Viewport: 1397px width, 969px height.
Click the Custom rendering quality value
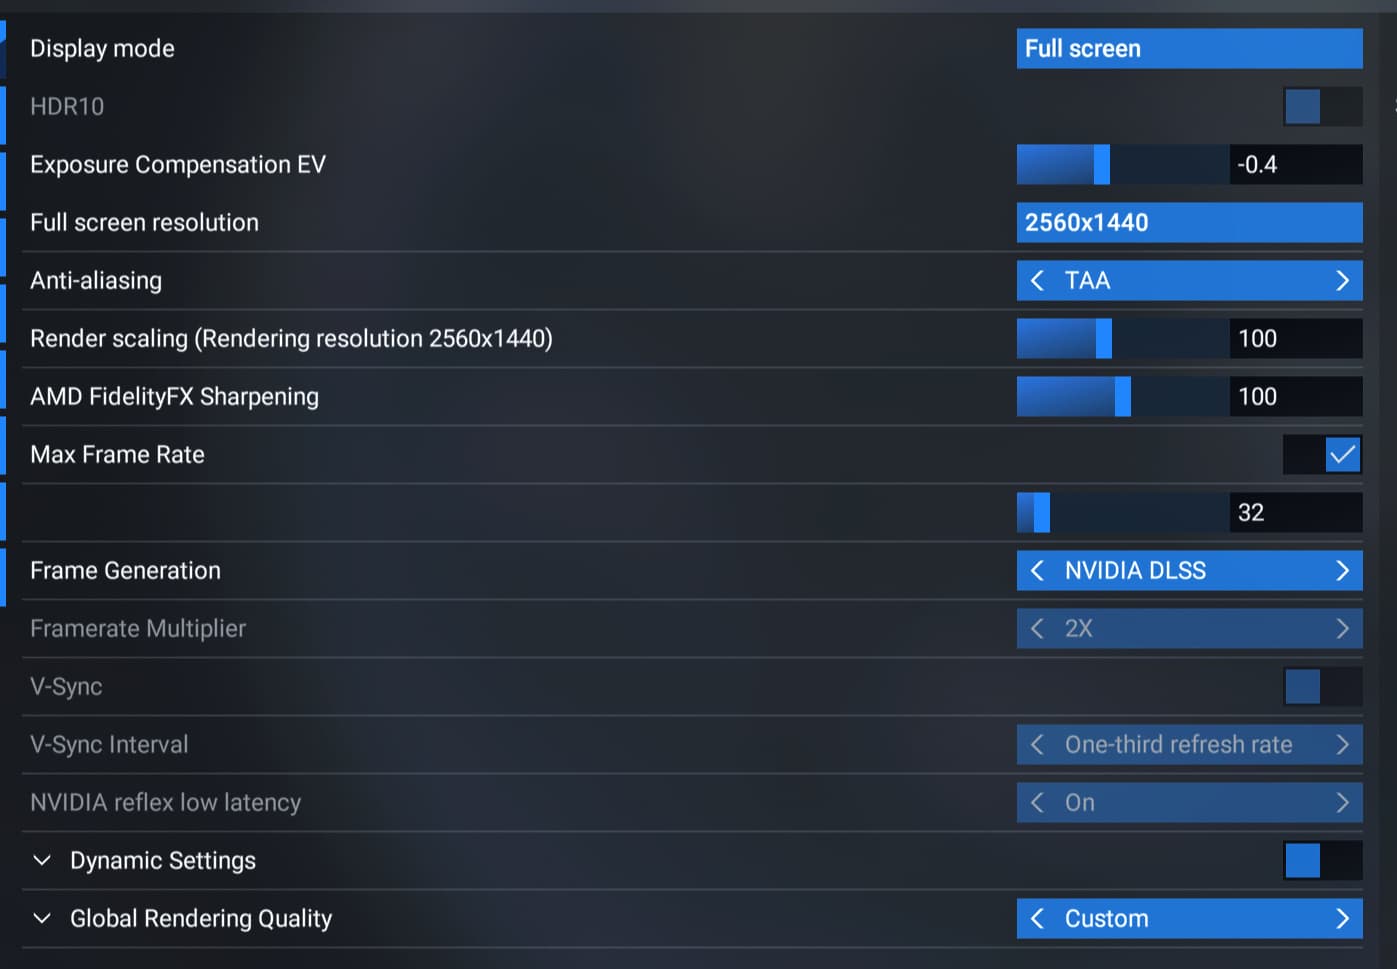coord(1106,918)
